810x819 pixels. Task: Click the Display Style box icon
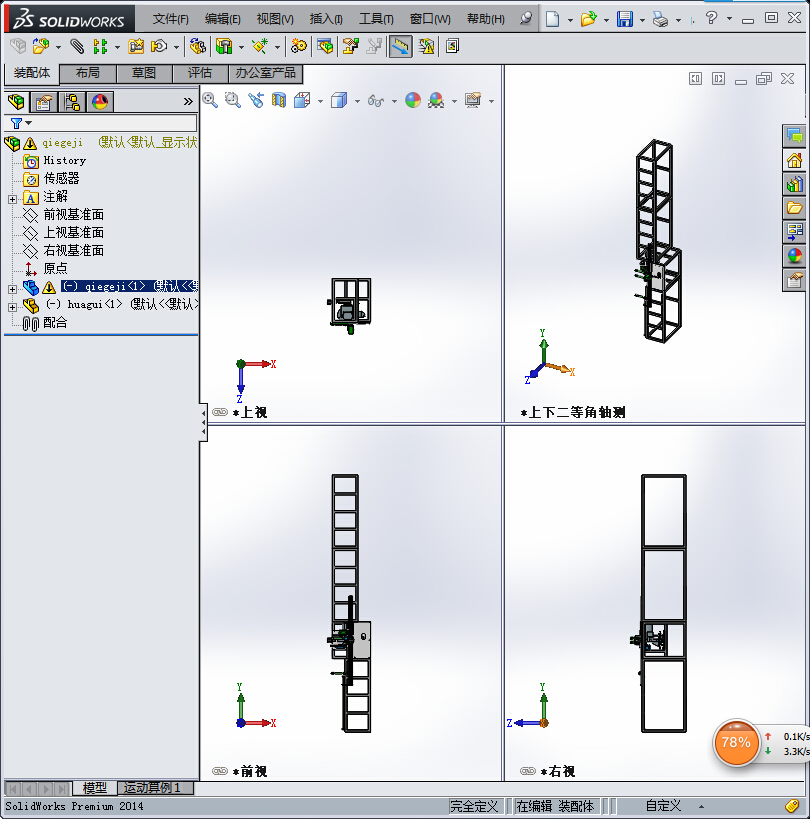(x=339, y=100)
